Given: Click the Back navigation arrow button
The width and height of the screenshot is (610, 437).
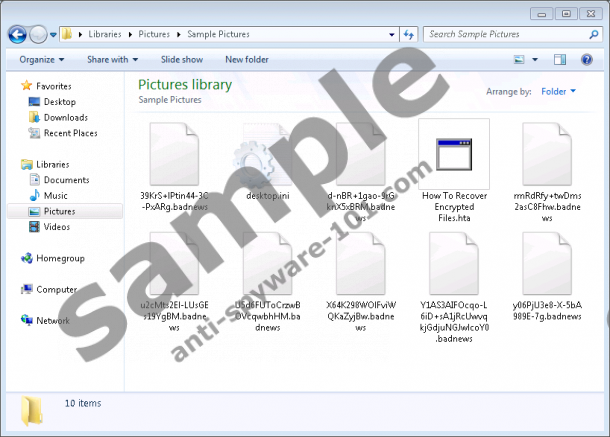Looking at the screenshot, I should pos(18,34).
